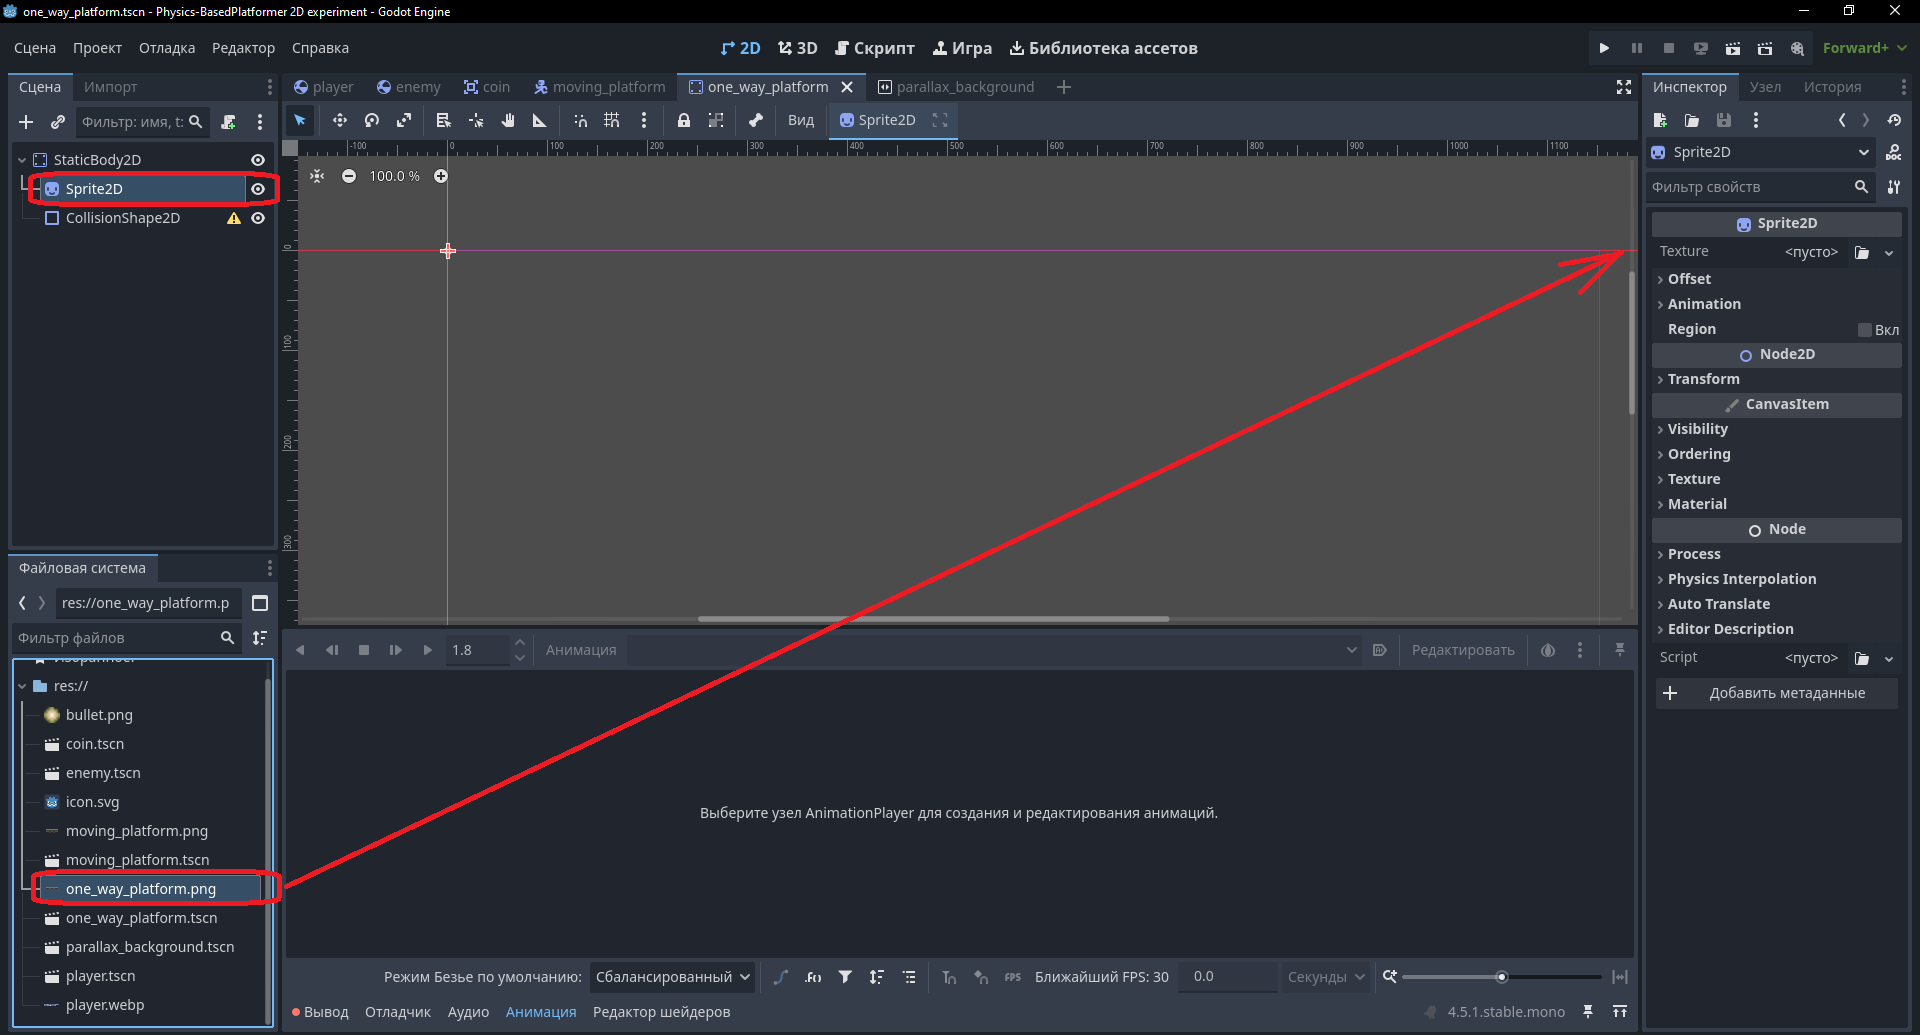
Task: Adjust the animation timeline zoom slider
Action: point(1501,977)
